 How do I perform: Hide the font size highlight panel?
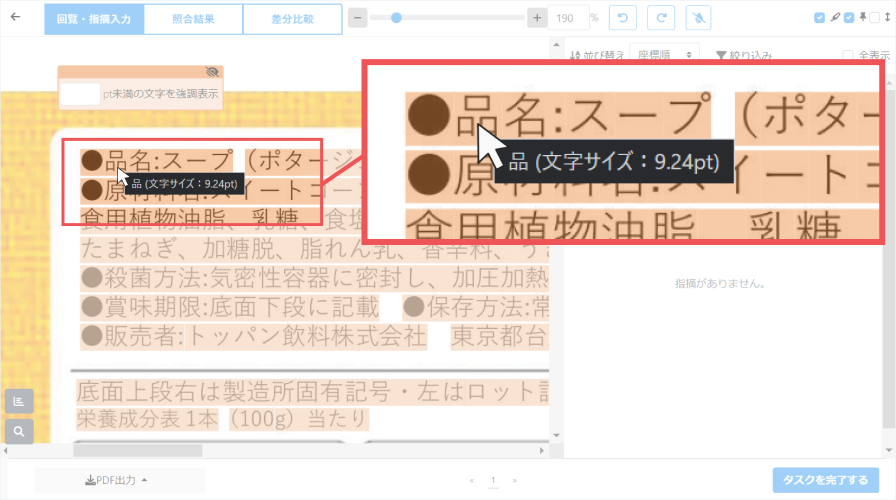click(211, 72)
